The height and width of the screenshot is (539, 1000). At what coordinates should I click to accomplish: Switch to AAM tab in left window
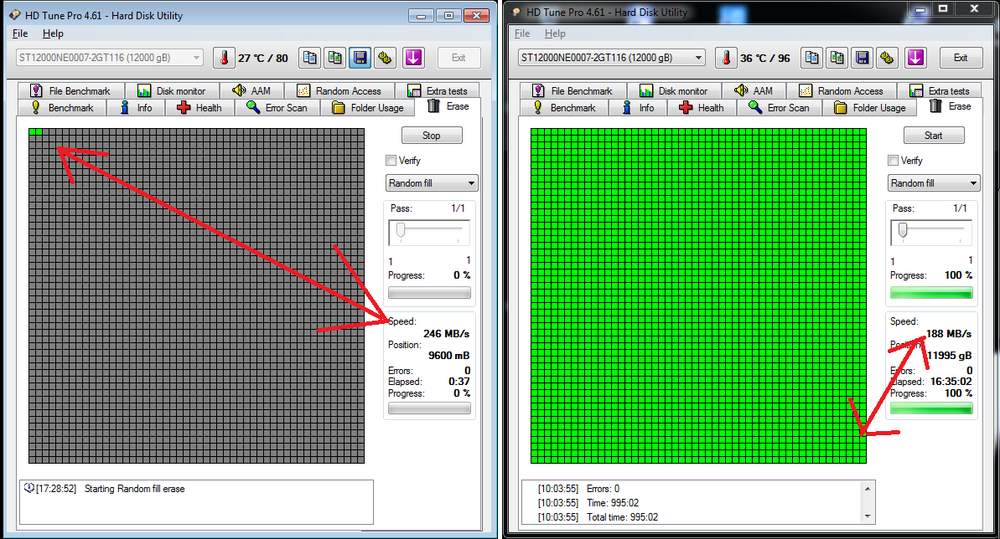pos(253,91)
